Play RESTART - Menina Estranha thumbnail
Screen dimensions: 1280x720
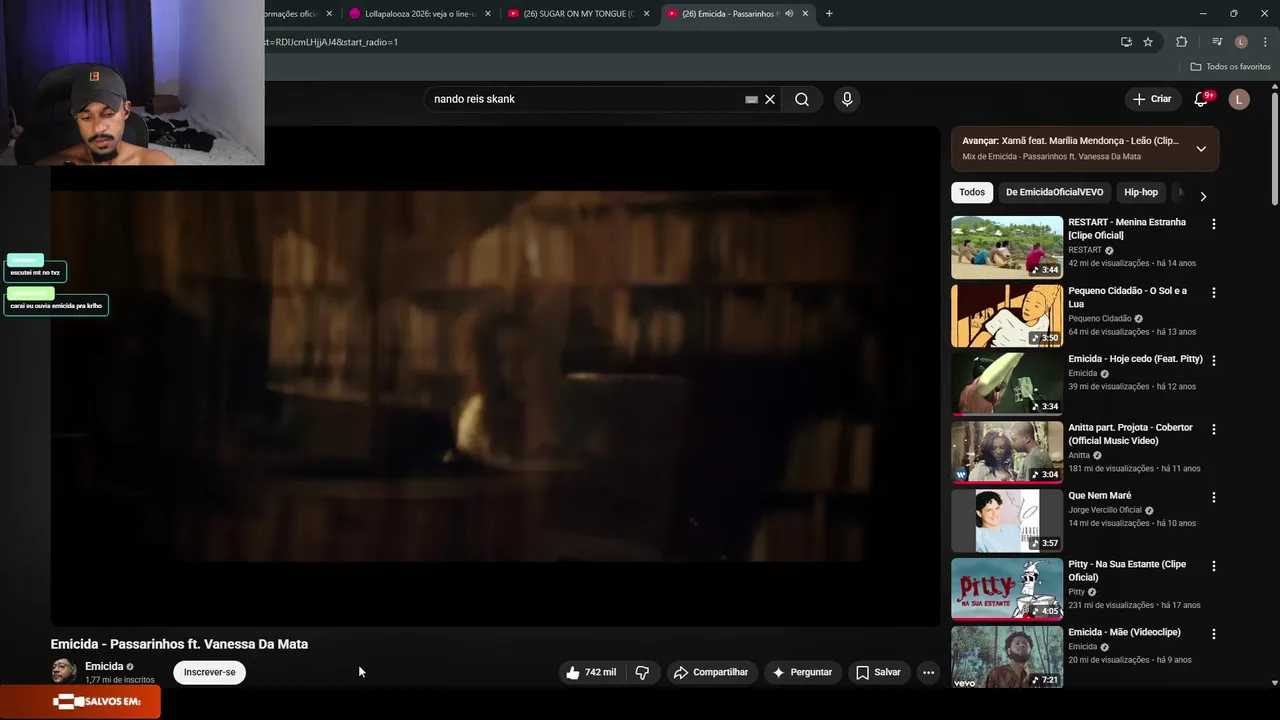(x=1007, y=247)
